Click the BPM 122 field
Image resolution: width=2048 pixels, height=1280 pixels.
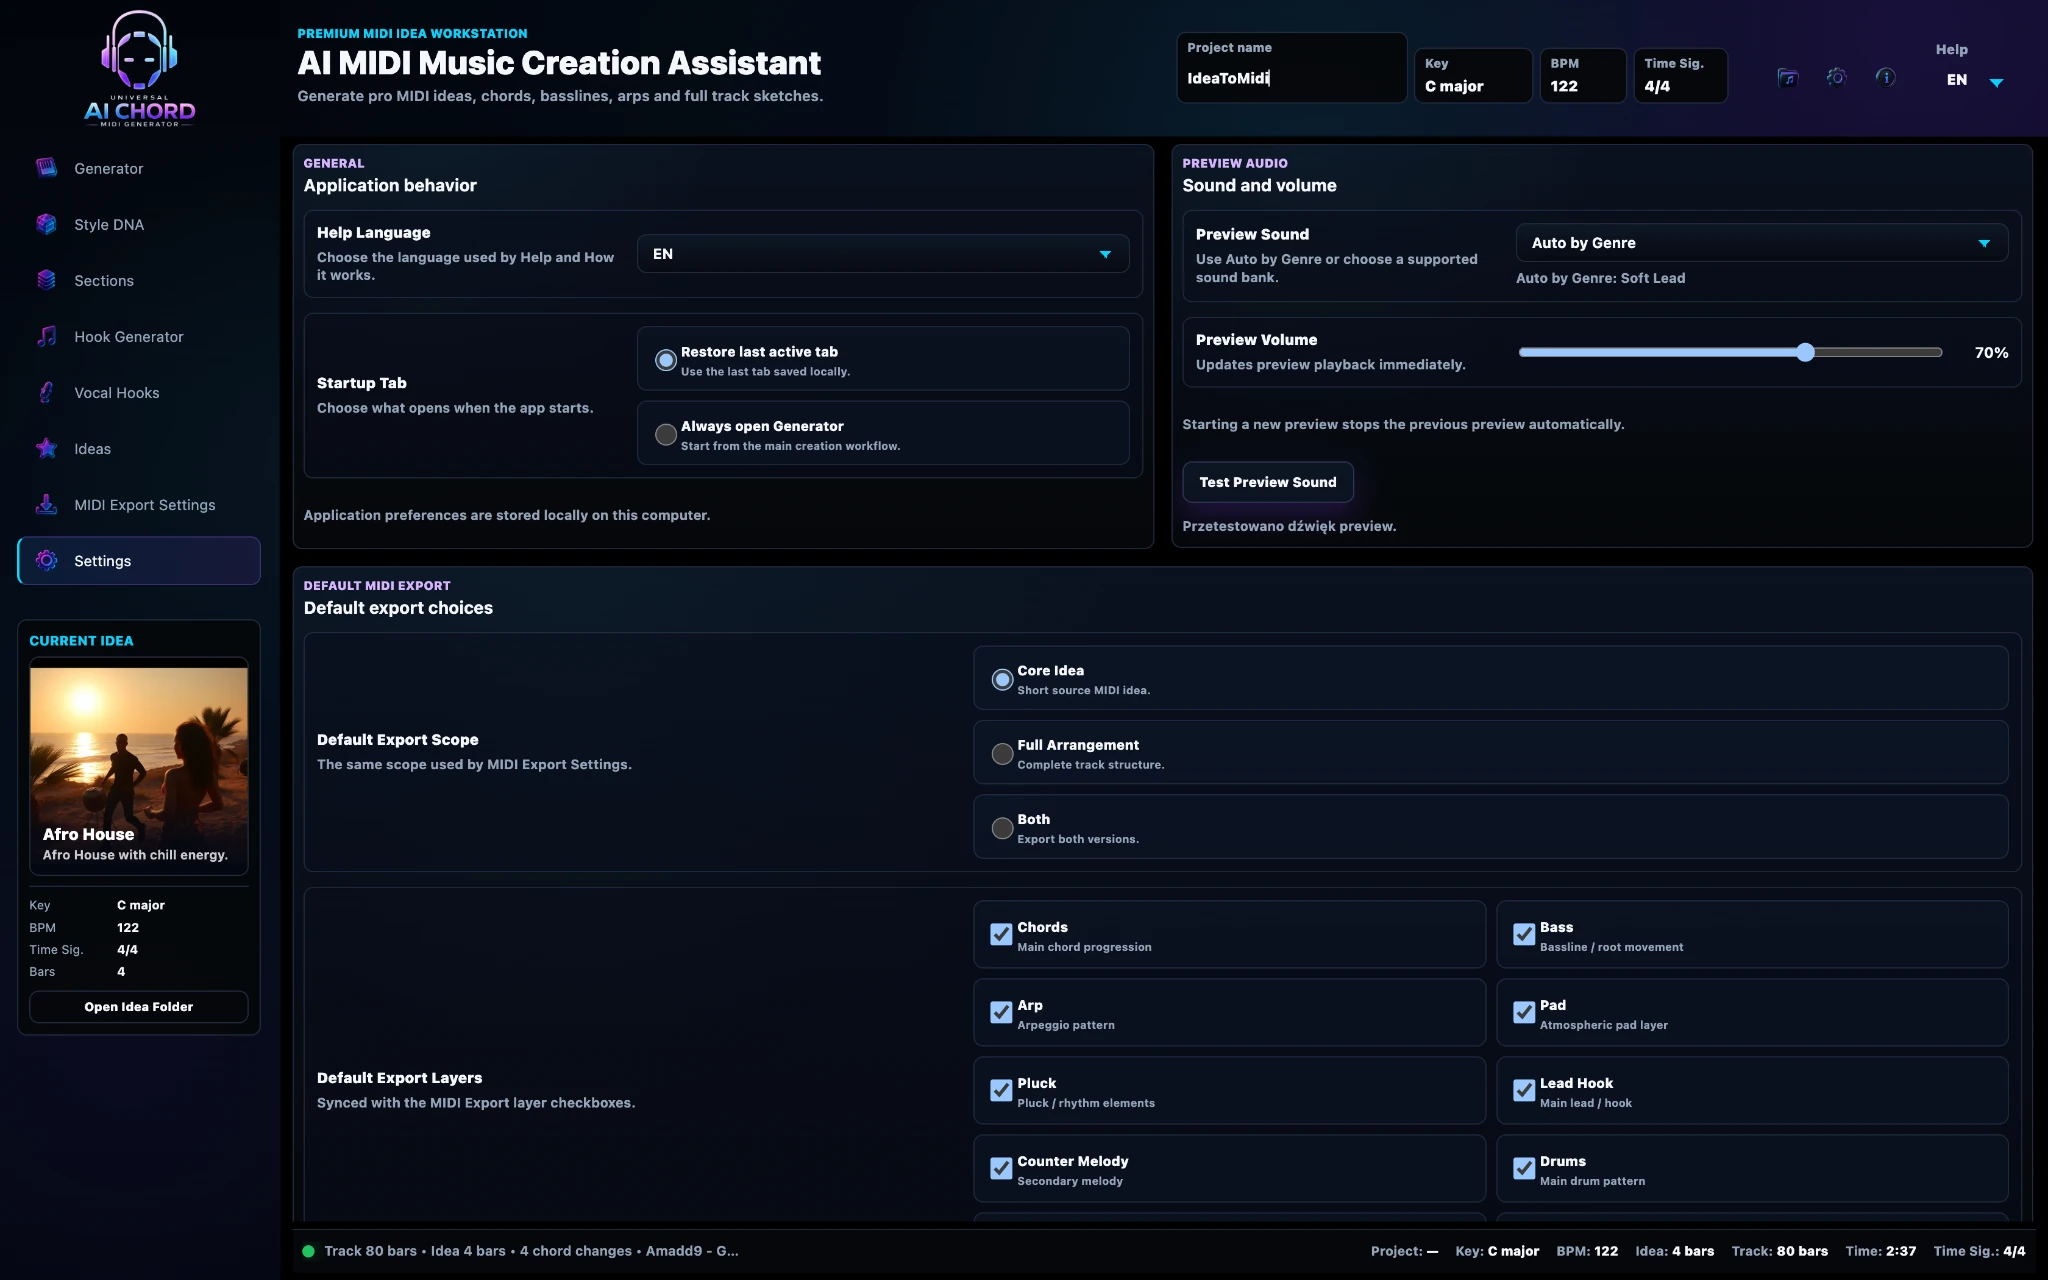[1583, 76]
